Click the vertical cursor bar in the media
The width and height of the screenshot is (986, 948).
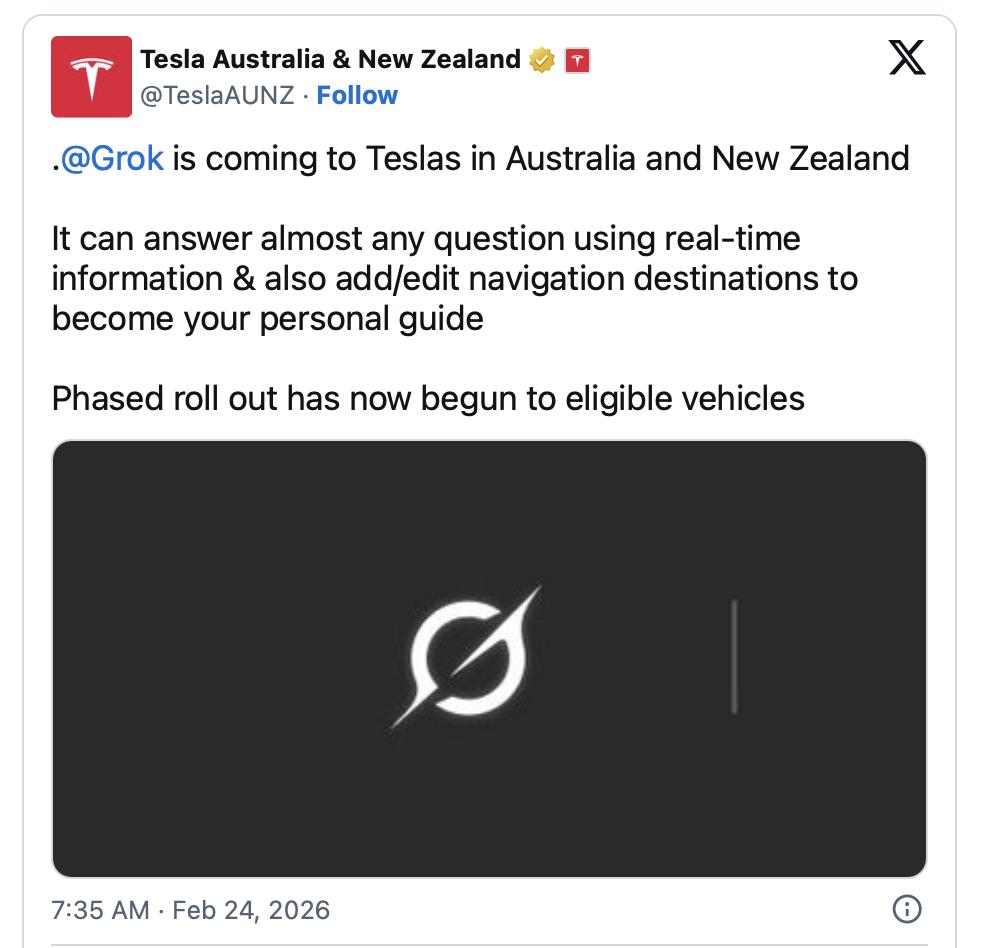734,657
